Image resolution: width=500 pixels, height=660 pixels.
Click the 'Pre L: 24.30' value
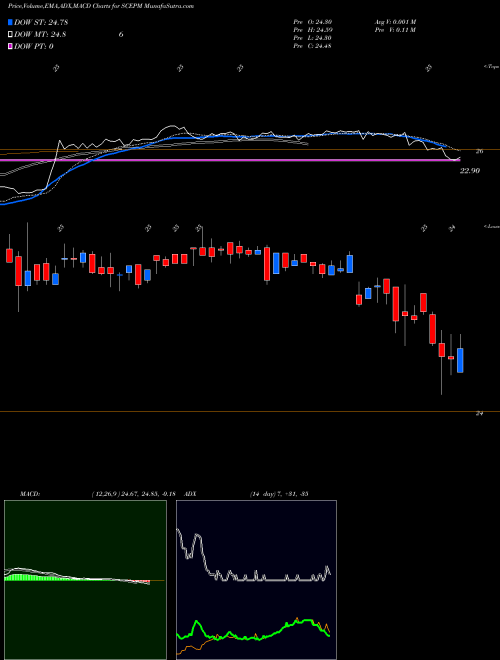pos(312,38)
